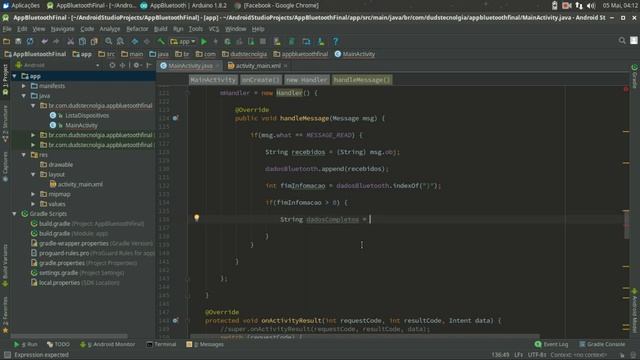The image size is (640, 360).
Task: Click the SDK Manager icon
Action: [x=321, y=41]
